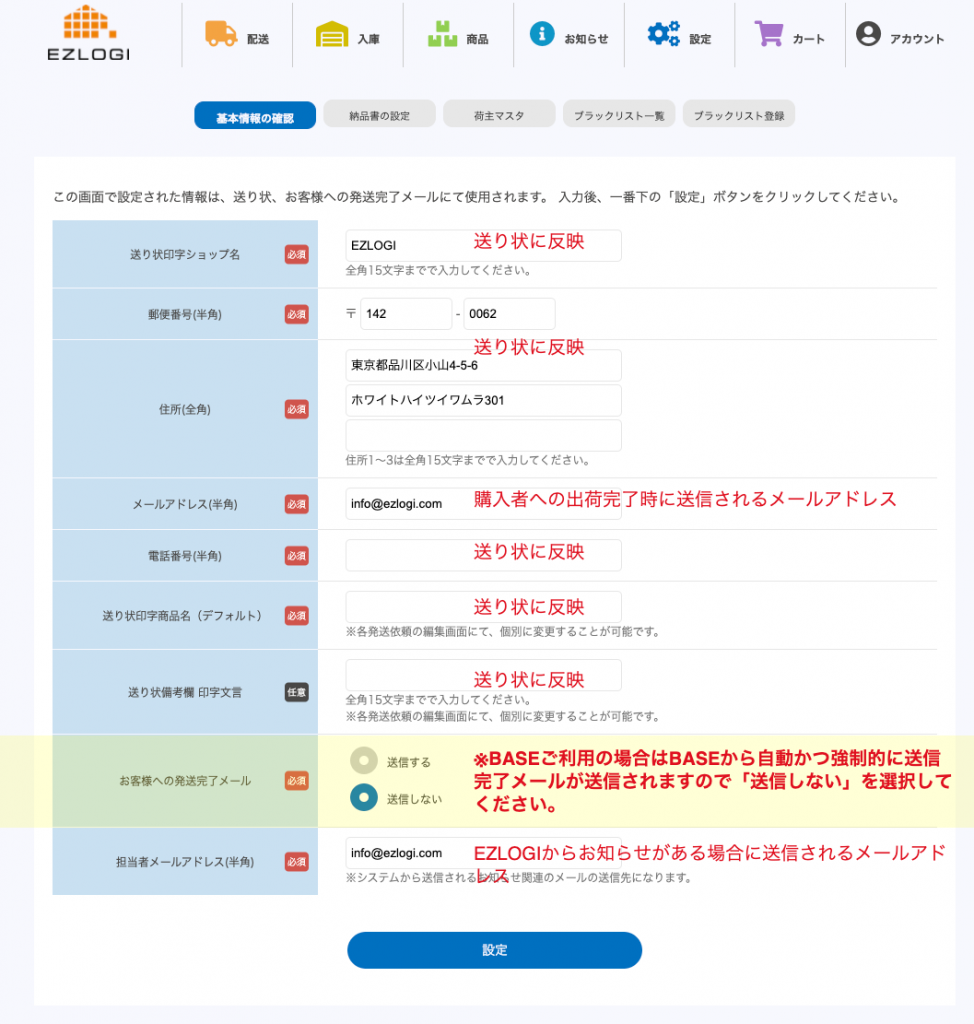Select the 送信する radio button

click(364, 761)
